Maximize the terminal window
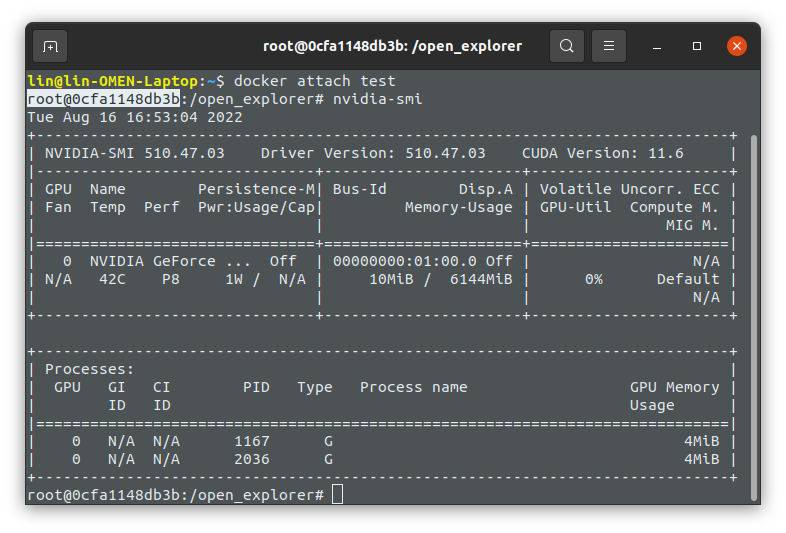 click(697, 46)
